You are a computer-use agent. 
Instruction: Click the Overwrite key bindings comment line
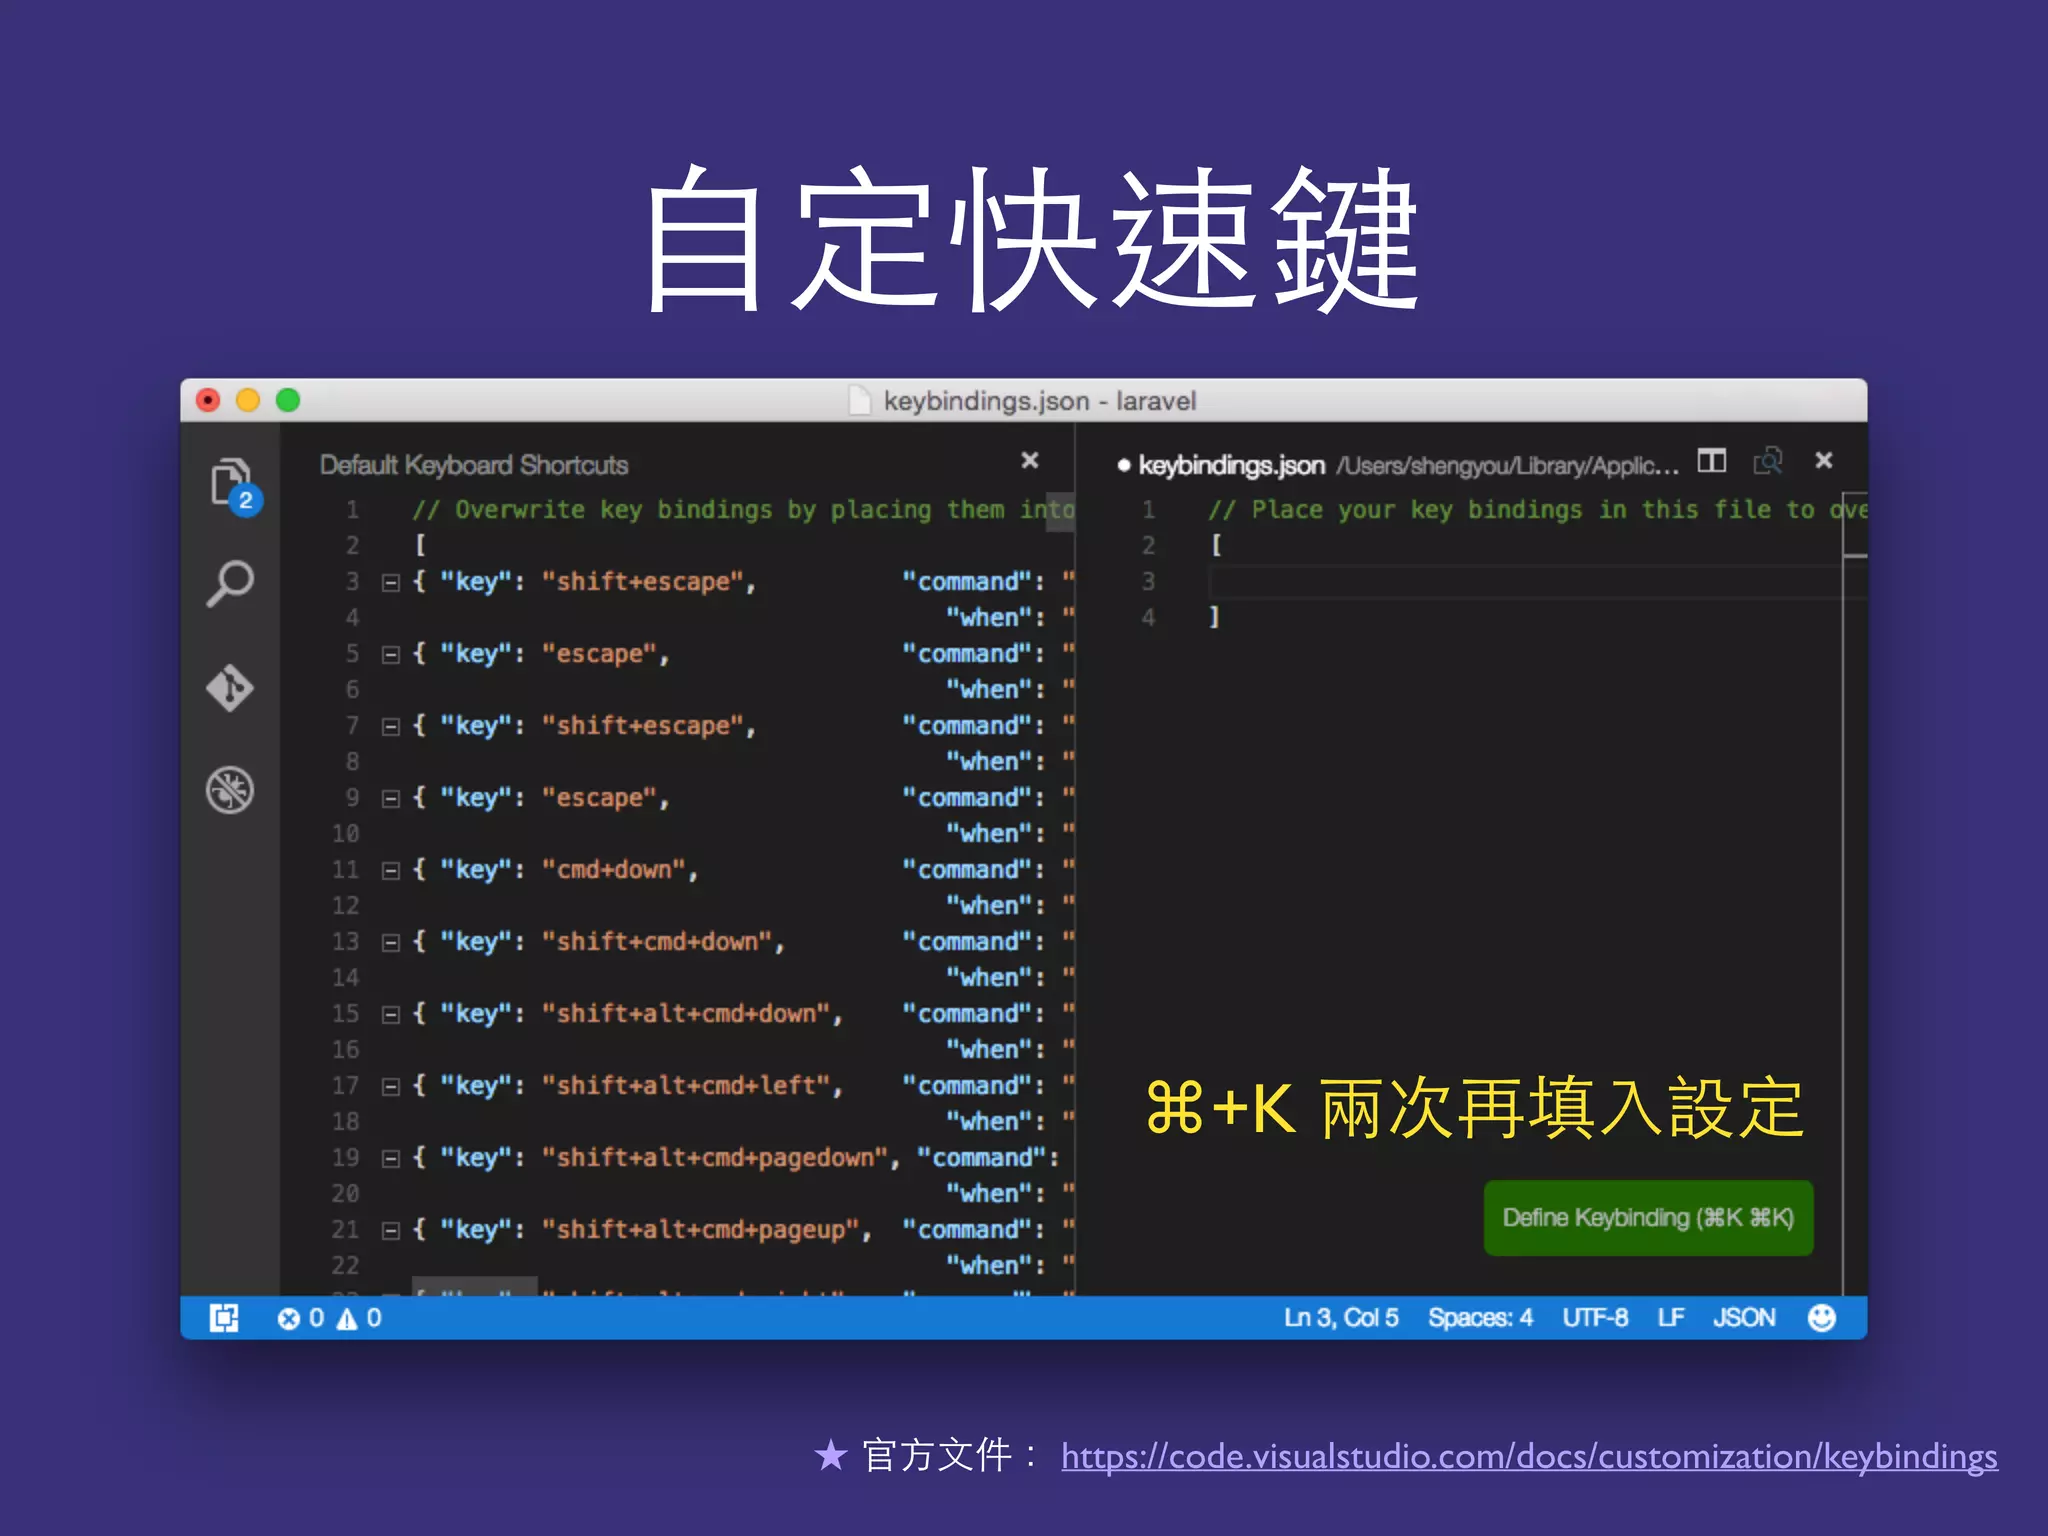[743, 510]
